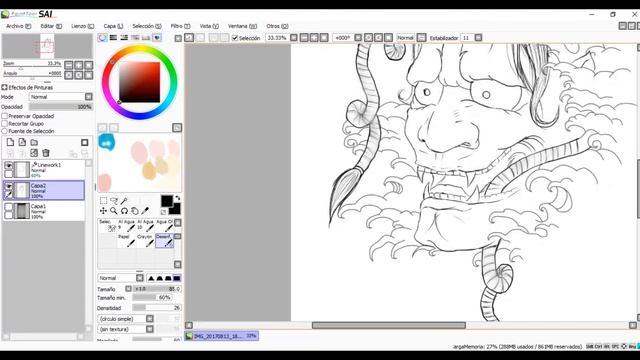Enable Preservar Opacidad checkbox
The image size is (640, 360).
coord(4,116)
